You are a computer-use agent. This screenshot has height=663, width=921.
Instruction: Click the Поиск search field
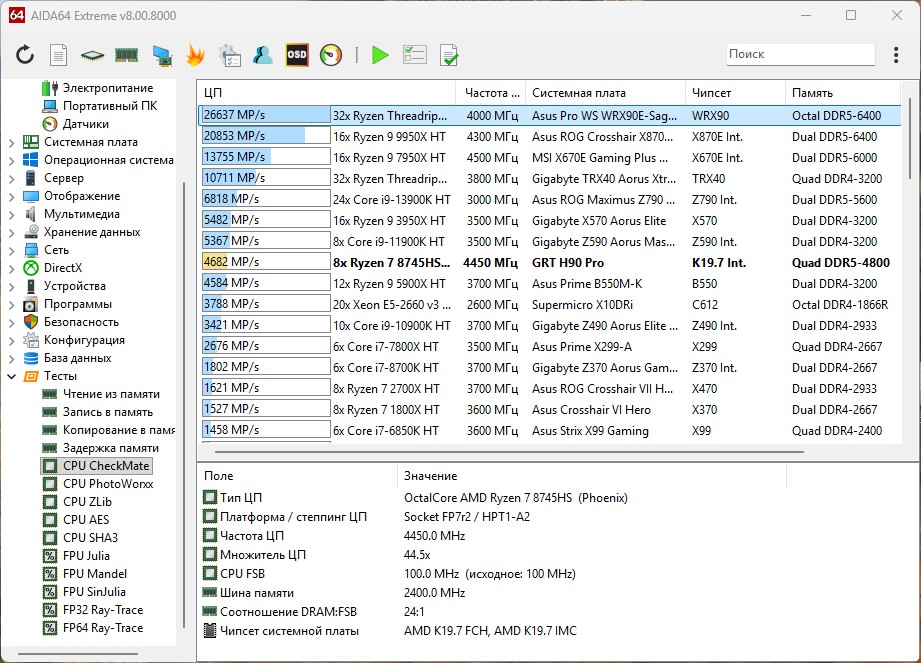point(798,54)
